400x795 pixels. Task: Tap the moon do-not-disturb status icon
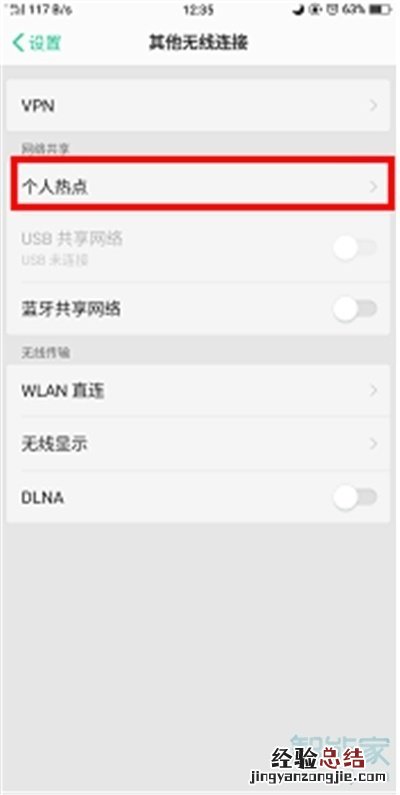pyautogui.click(x=299, y=10)
